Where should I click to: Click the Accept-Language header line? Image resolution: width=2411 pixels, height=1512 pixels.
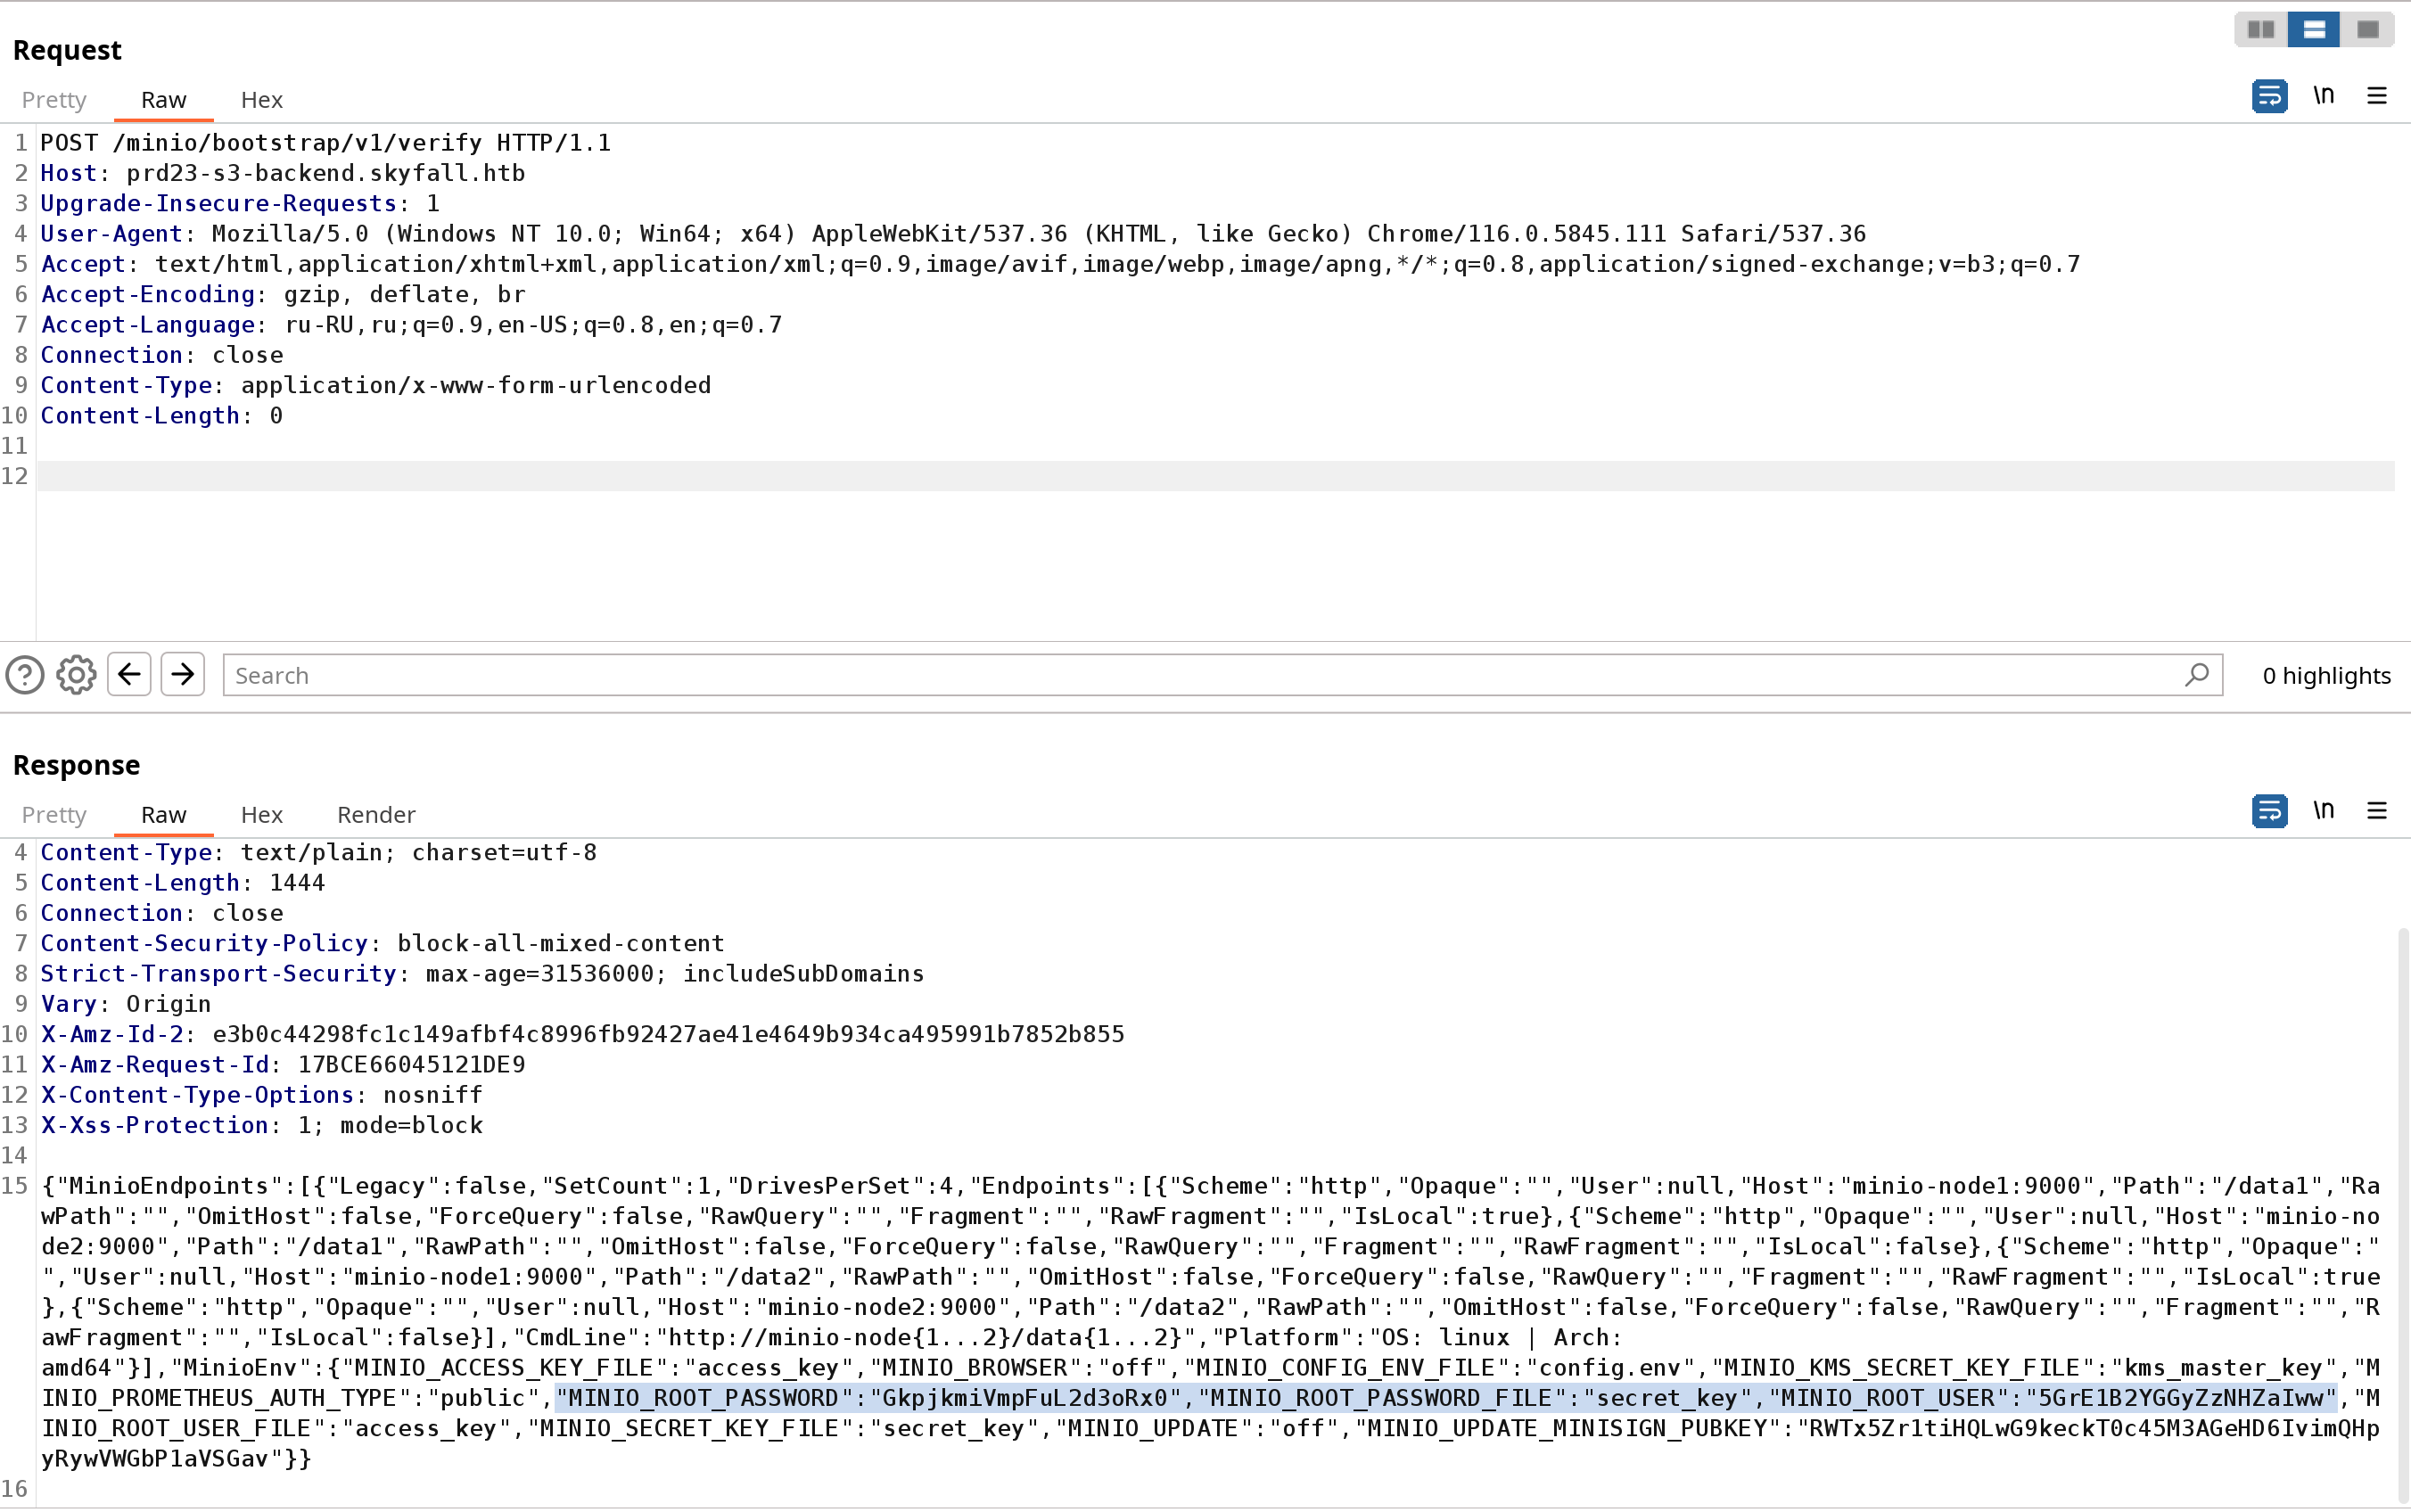(x=411, y=325)
